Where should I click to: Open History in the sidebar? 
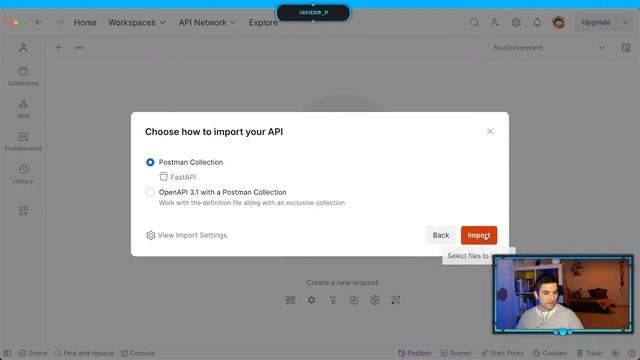[23, 174]
